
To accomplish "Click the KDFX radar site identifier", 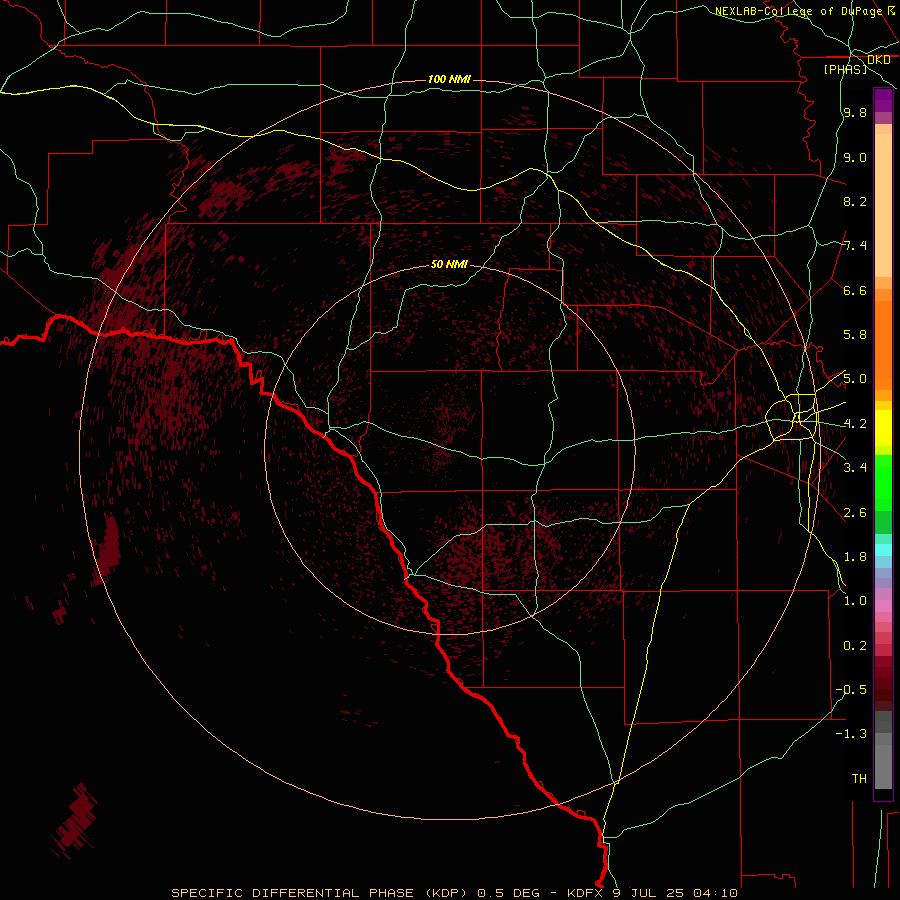I will click(585, 893).
